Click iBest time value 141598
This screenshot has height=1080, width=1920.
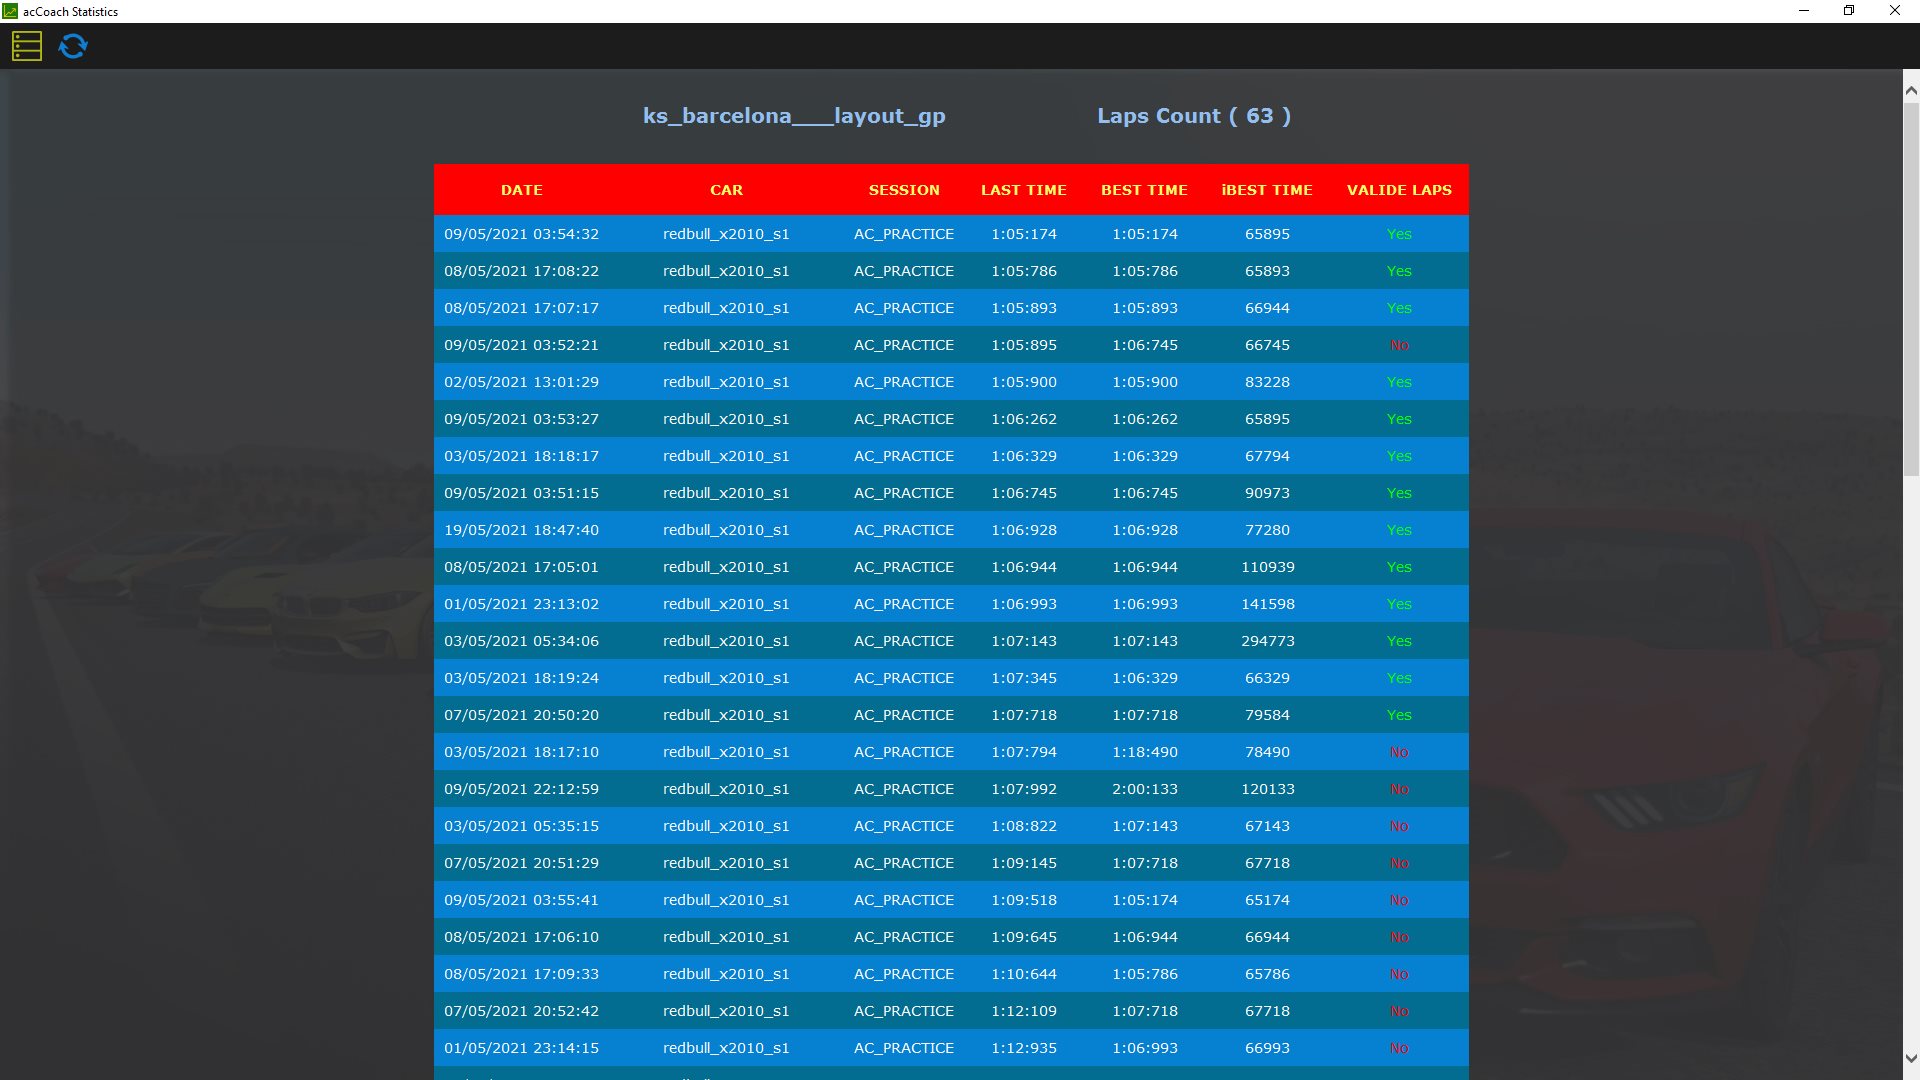click(x=1267, y=604)
